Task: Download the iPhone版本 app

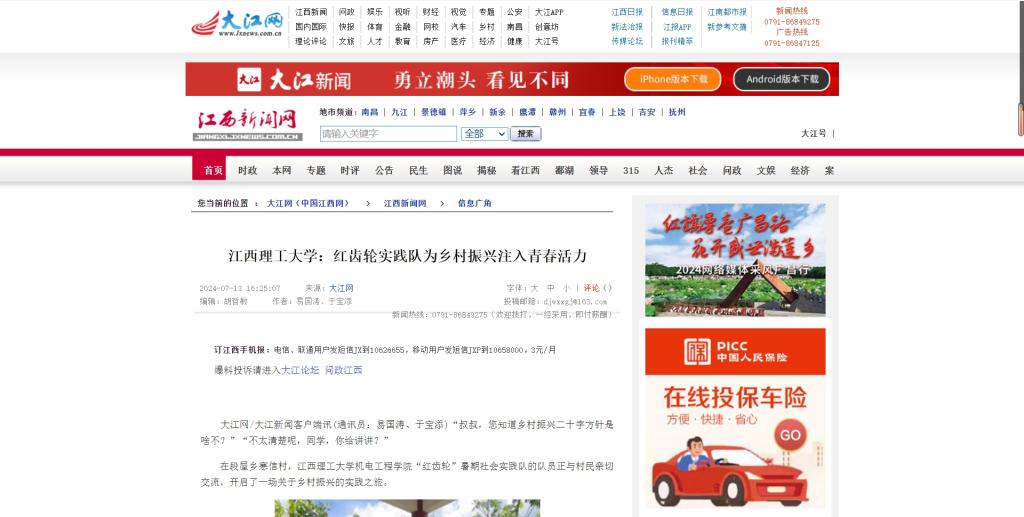Action: (x=673, y=79)
